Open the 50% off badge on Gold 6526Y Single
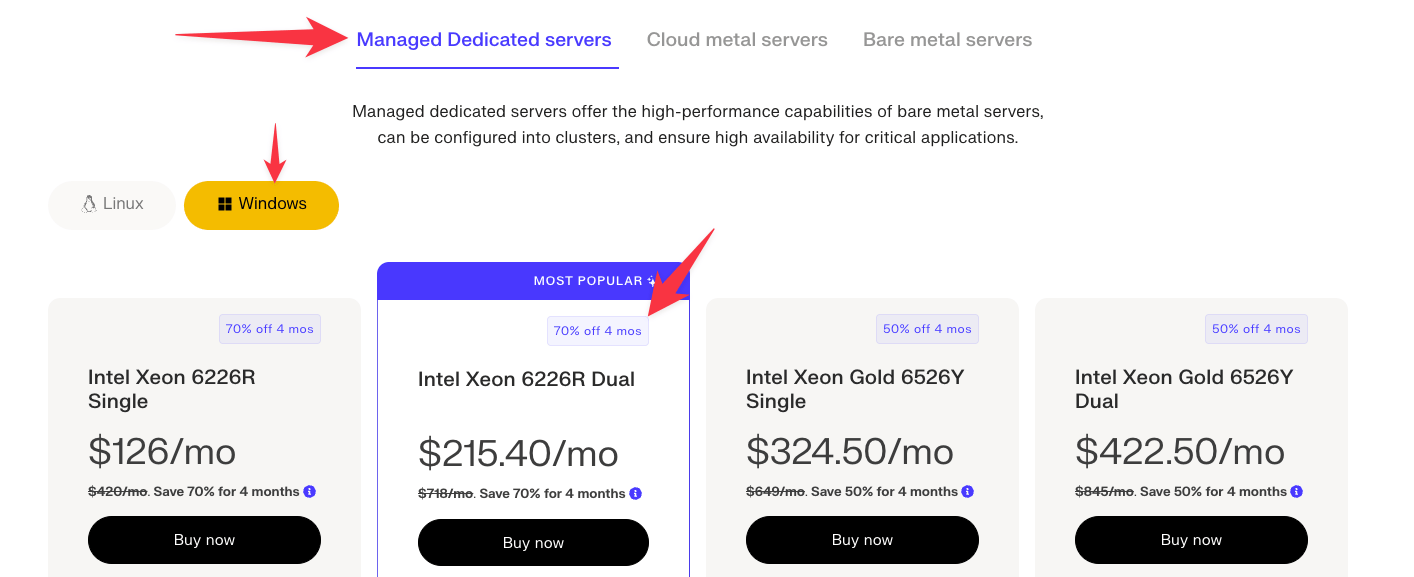 (927, 328)
